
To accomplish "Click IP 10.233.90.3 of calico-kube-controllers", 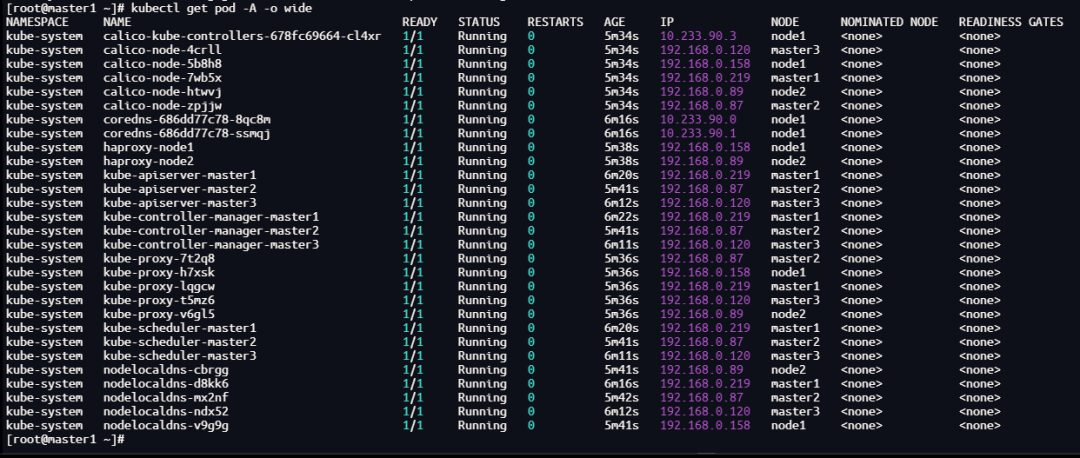I will coord(698,36).
